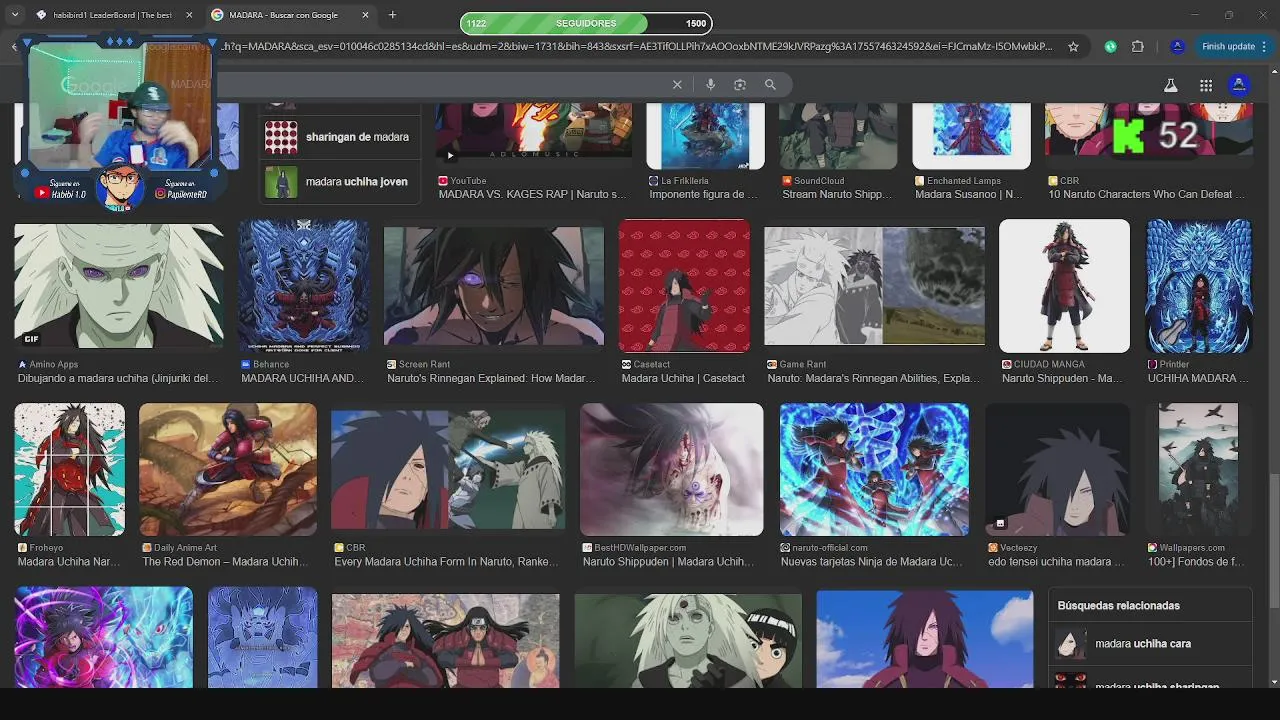Open Search Labs flask icon
Screen dimensions: 1280x720
[x=1170, y=86]
